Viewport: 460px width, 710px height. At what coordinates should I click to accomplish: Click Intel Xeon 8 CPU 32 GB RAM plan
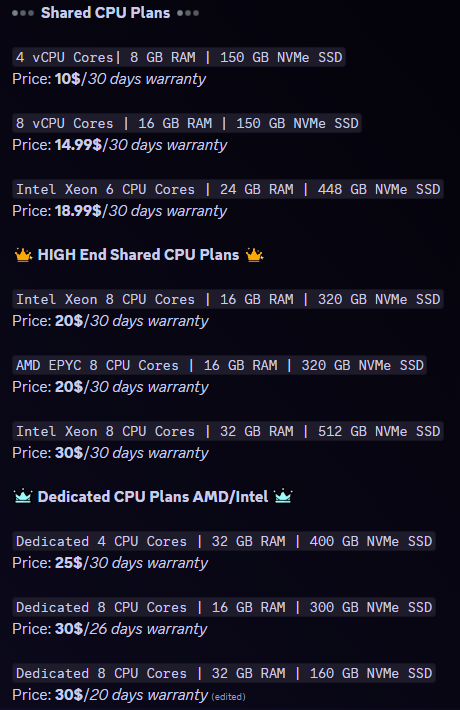[228, 431]
